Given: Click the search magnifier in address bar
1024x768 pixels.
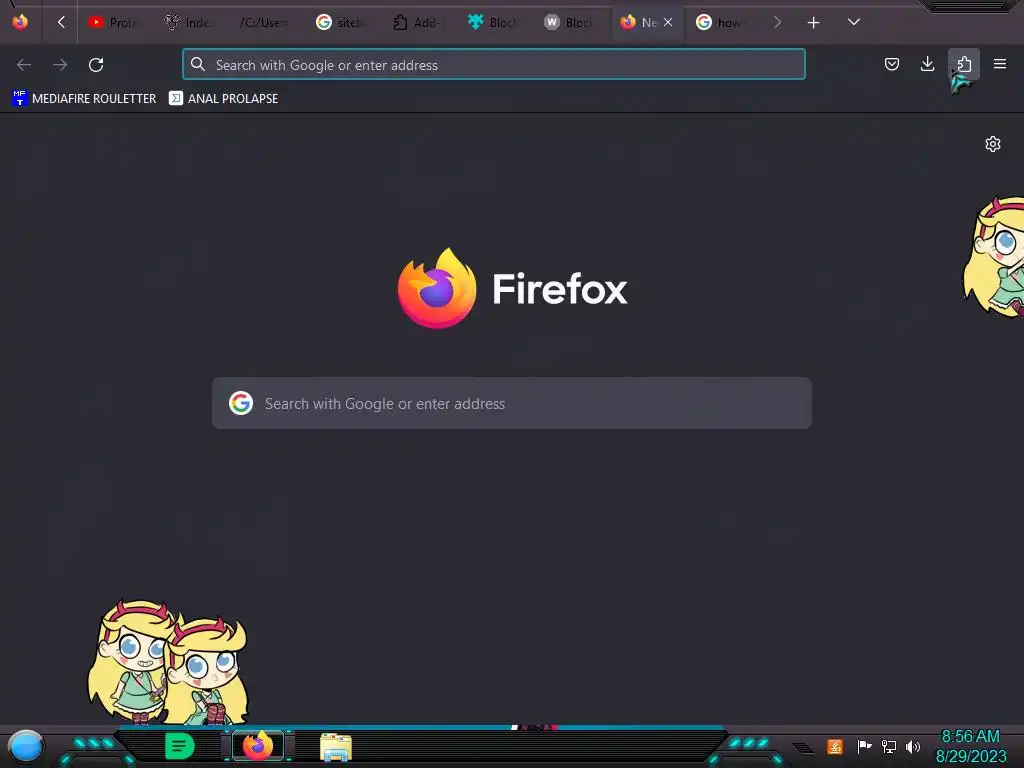Looking at the screenshot, I should 198,64.
